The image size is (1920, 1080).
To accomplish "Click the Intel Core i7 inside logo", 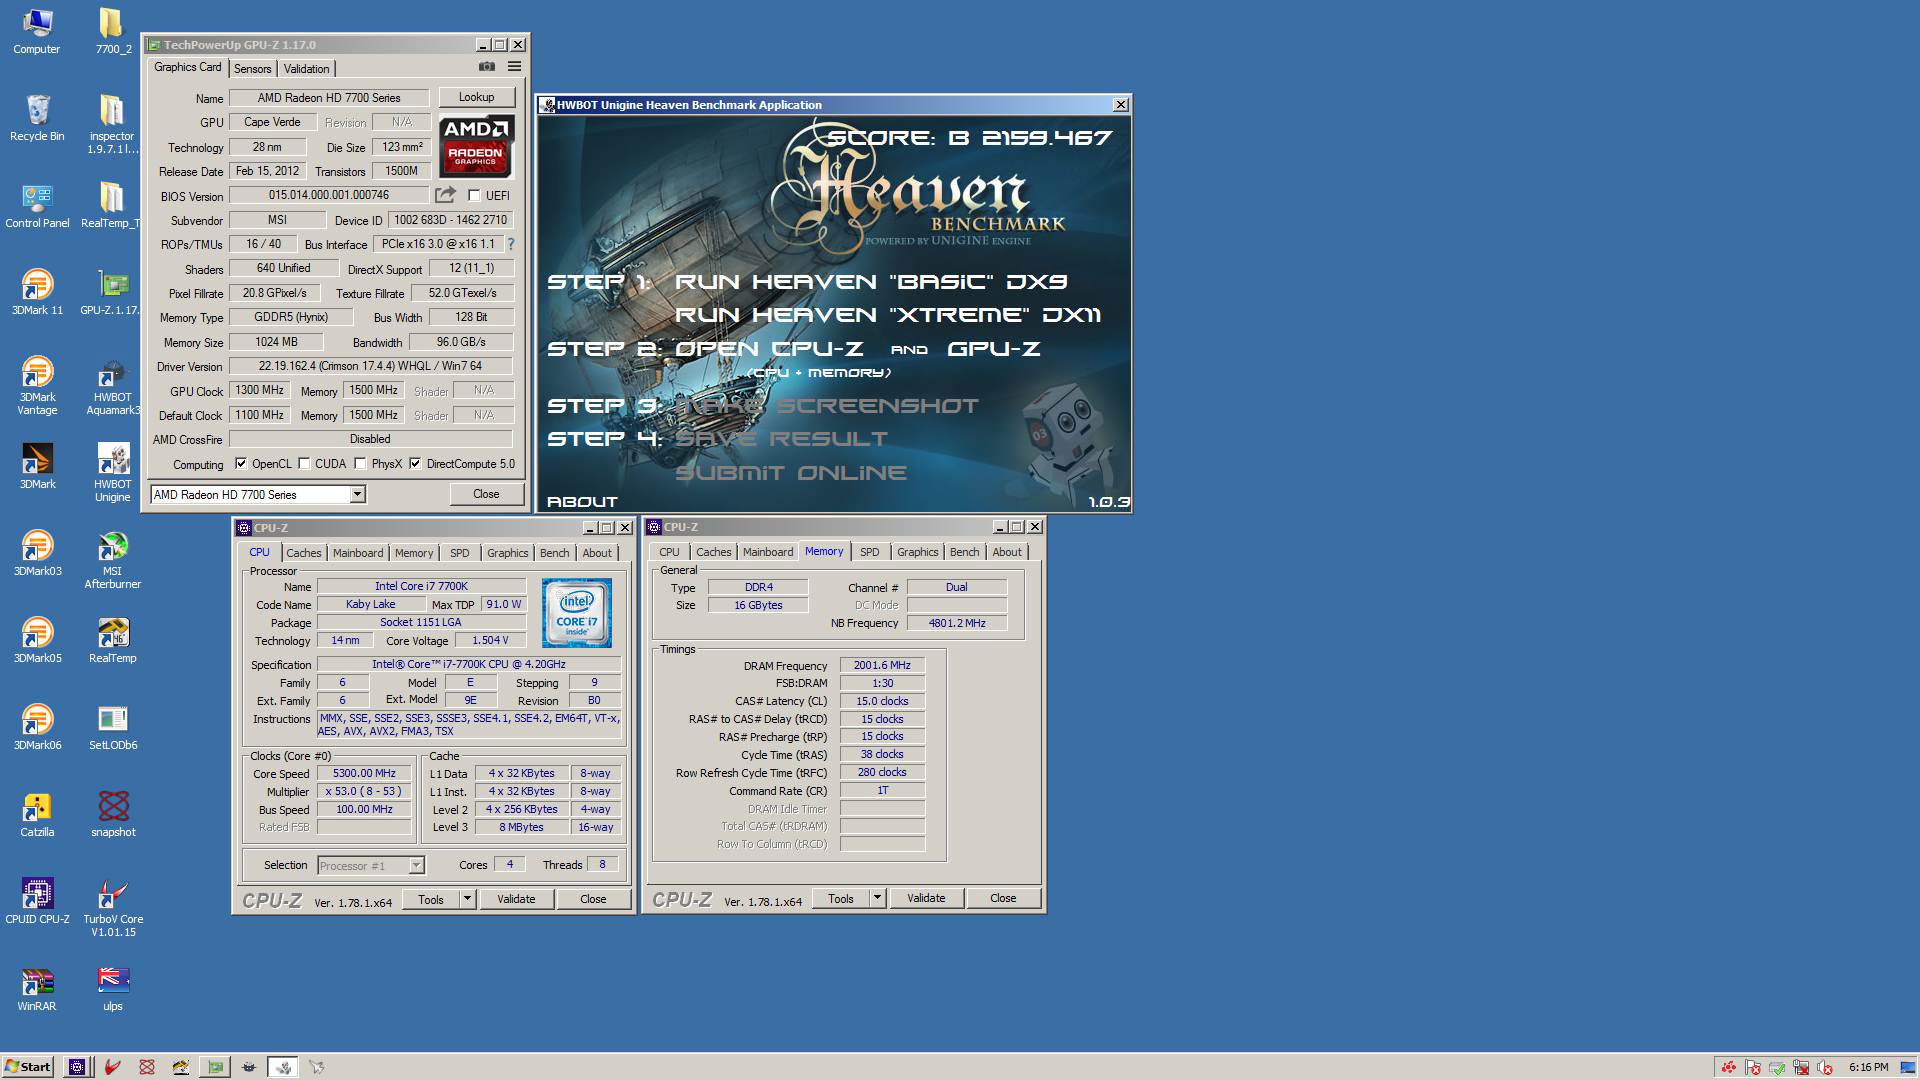I will 577,613.
